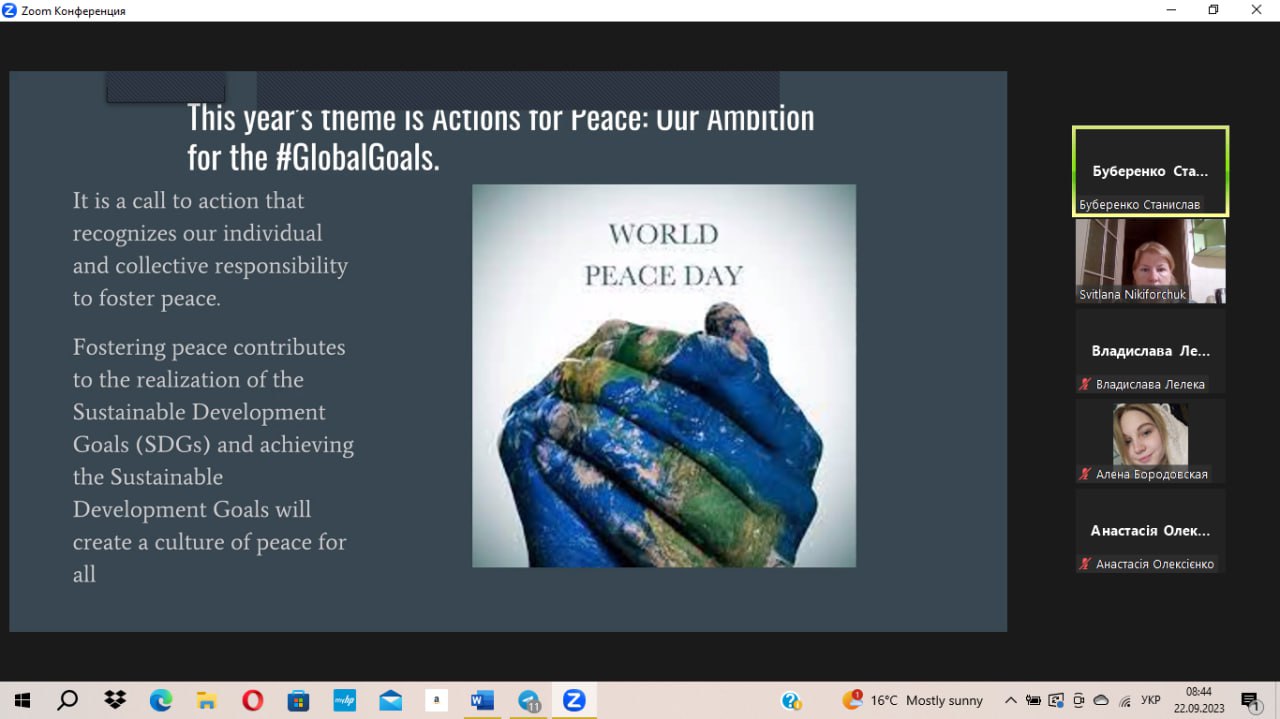Open Wi-Fi network tray icon
1280x719 pixels.
pos(1125,701)
